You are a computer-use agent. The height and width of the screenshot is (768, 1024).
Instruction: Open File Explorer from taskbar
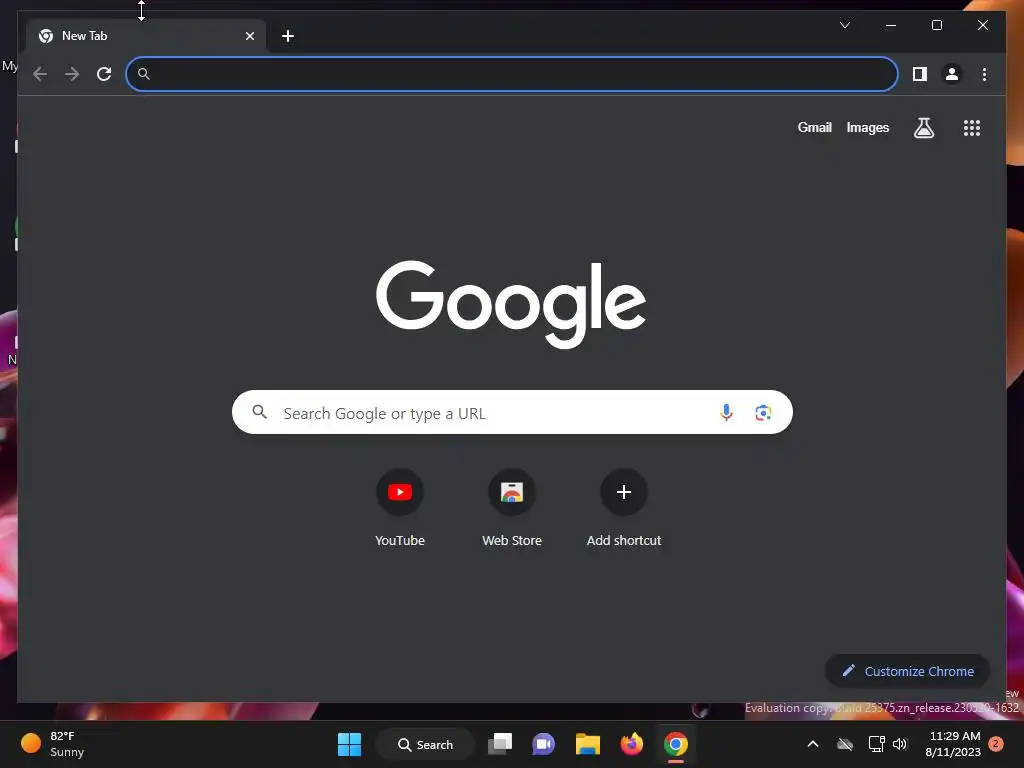click(x=587, y=744)
